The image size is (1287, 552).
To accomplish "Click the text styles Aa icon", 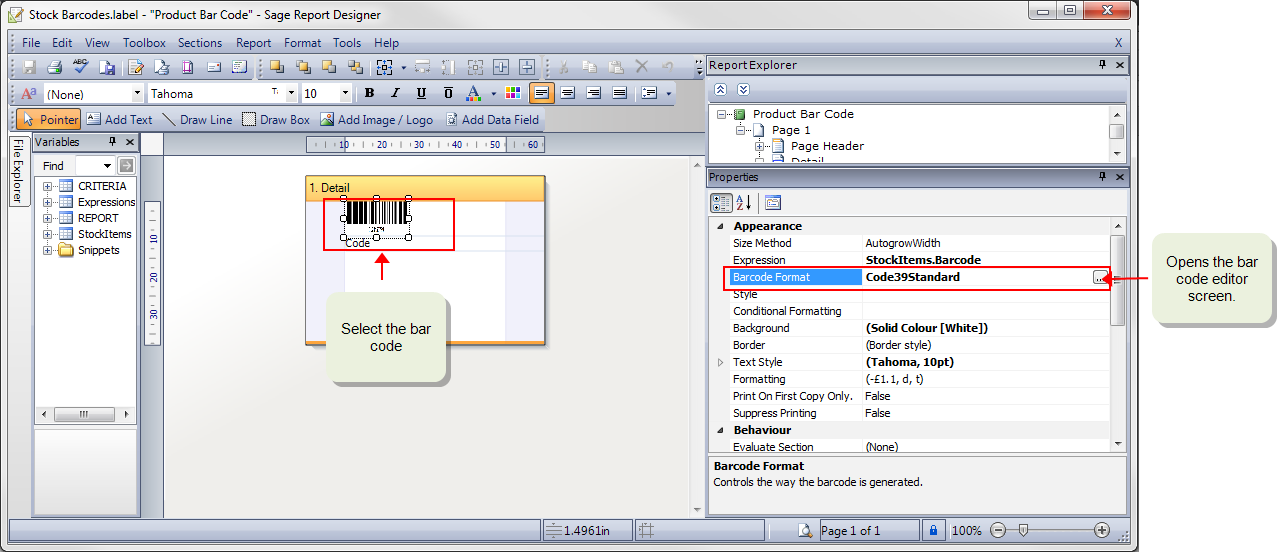I will pyautogui.click(x=29, y=93).
